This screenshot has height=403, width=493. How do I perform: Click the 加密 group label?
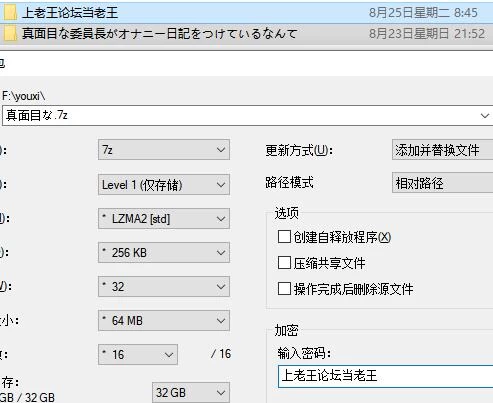pos(286,330)
